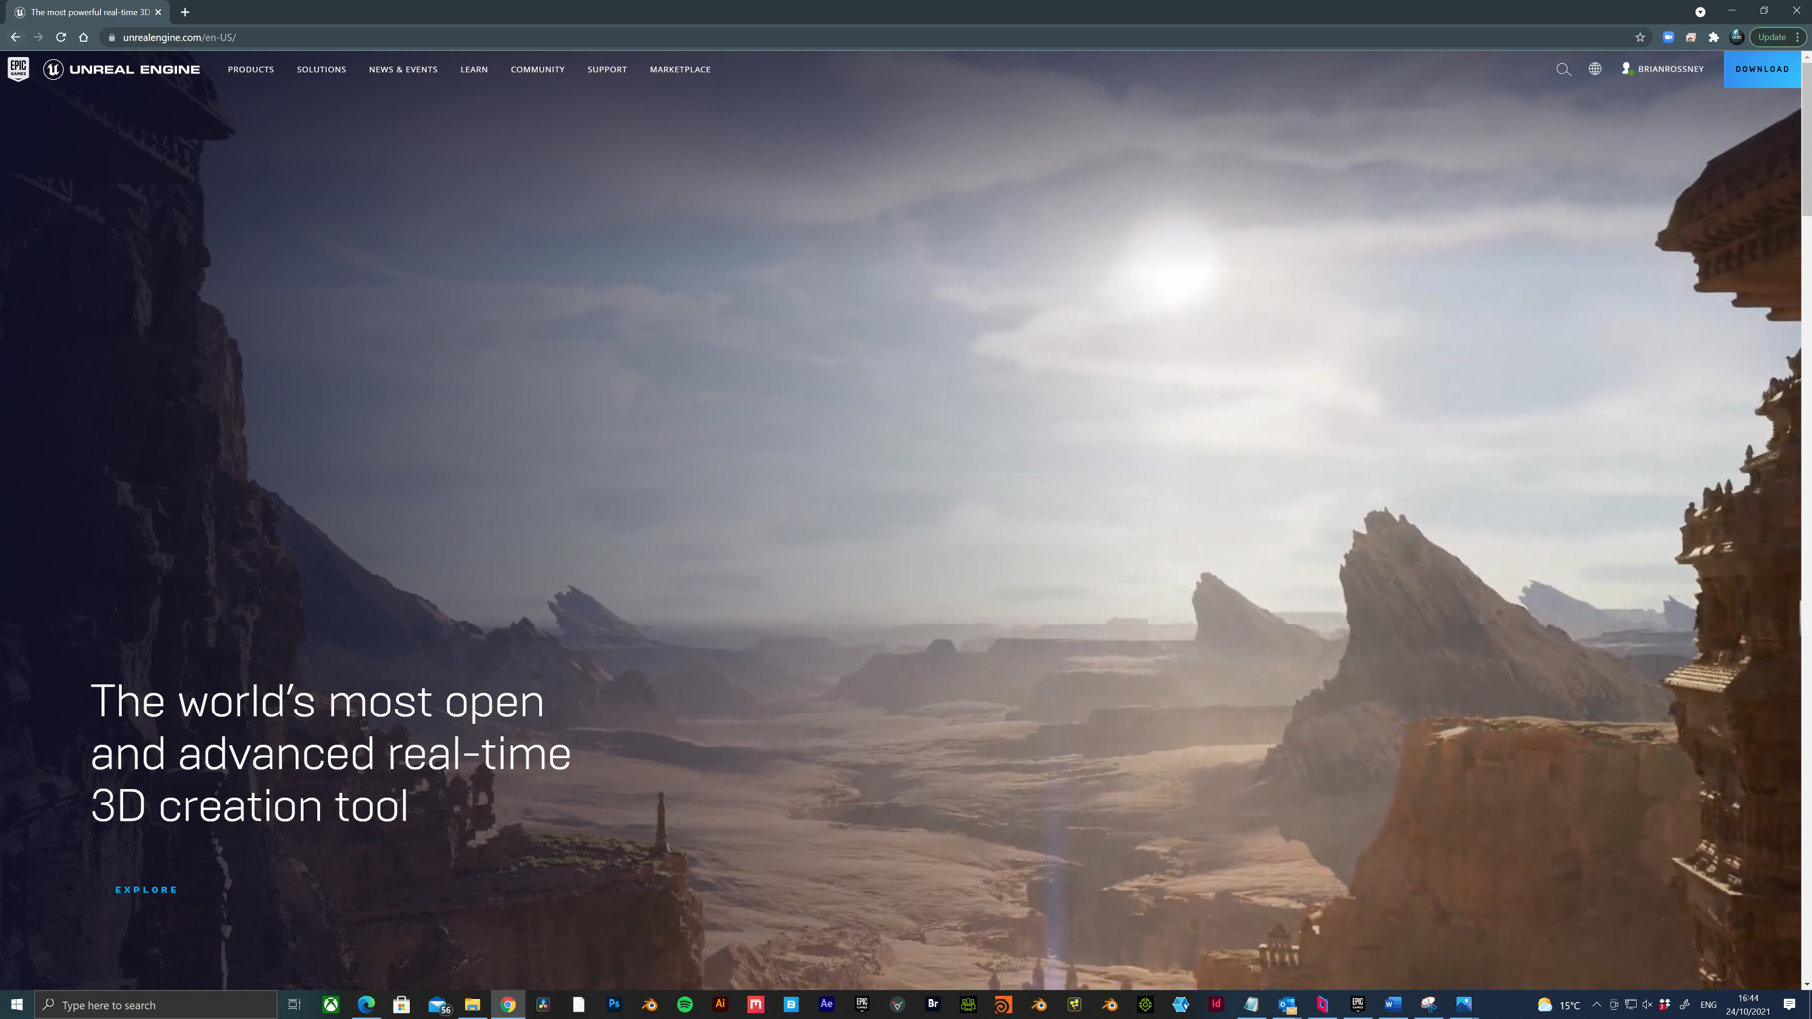This screenshot has width=1812, height=1019.
Task: Open the BRIANROSSNEY account menu
Action: coord(1662,69)
